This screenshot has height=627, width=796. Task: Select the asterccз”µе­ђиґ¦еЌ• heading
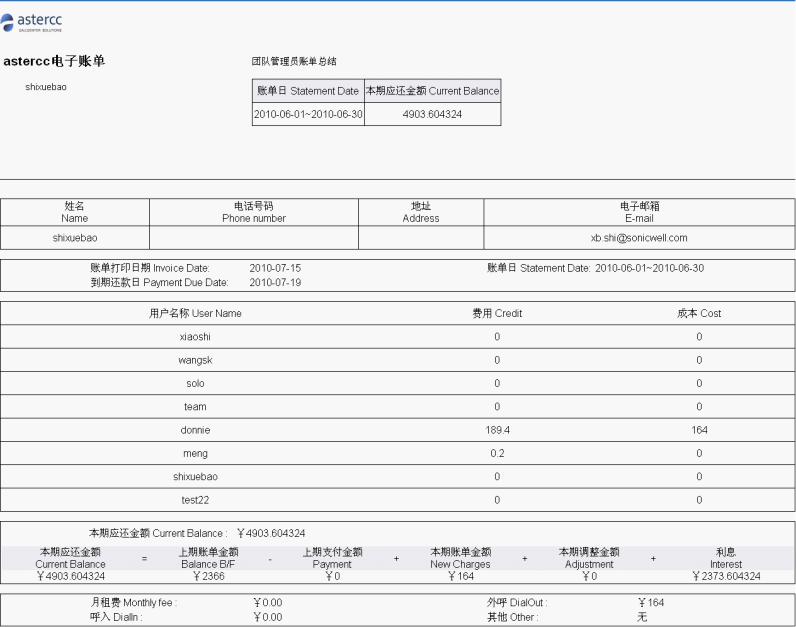click(54, 61)
